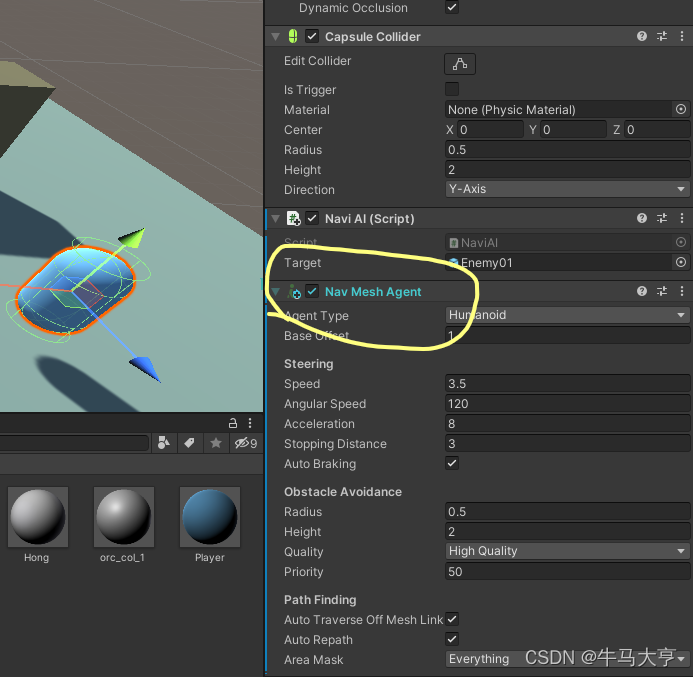Pick Physic Material with object picker

point(681,109)
